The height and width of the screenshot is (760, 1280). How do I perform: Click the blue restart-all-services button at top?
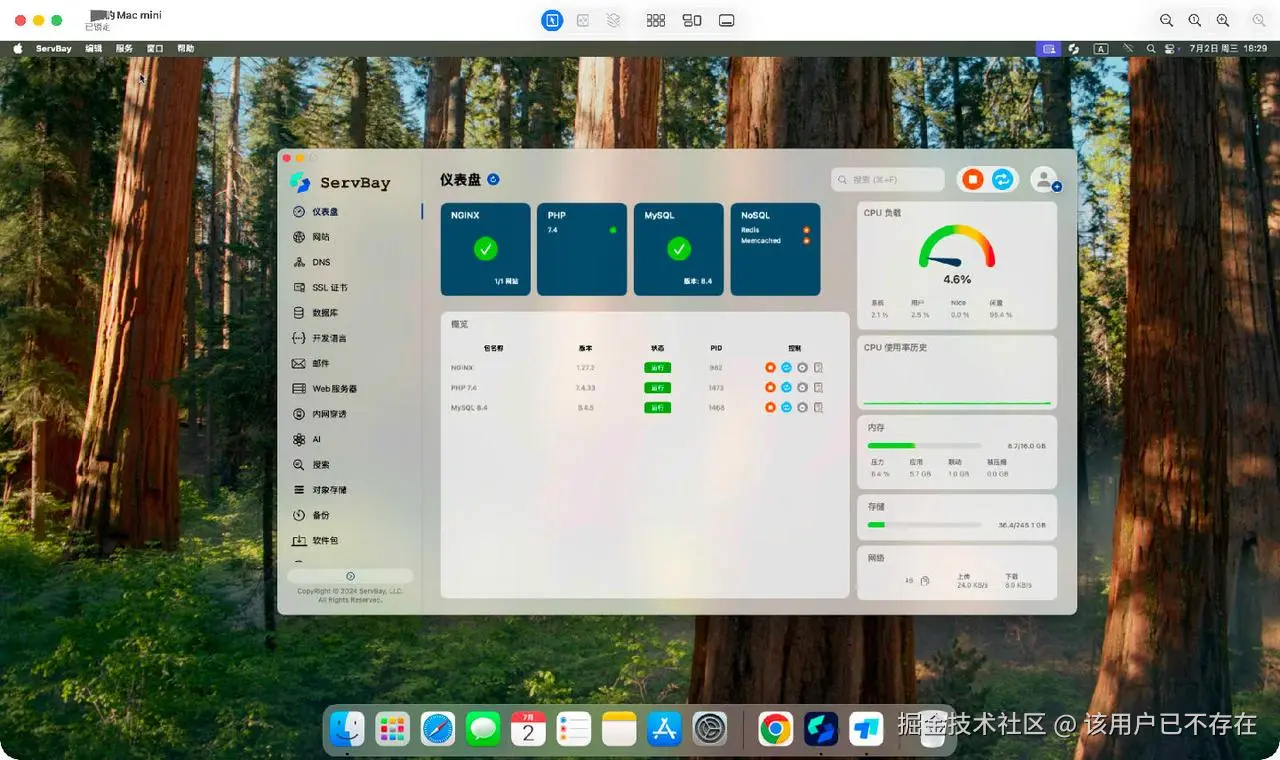click(1003, 179)
